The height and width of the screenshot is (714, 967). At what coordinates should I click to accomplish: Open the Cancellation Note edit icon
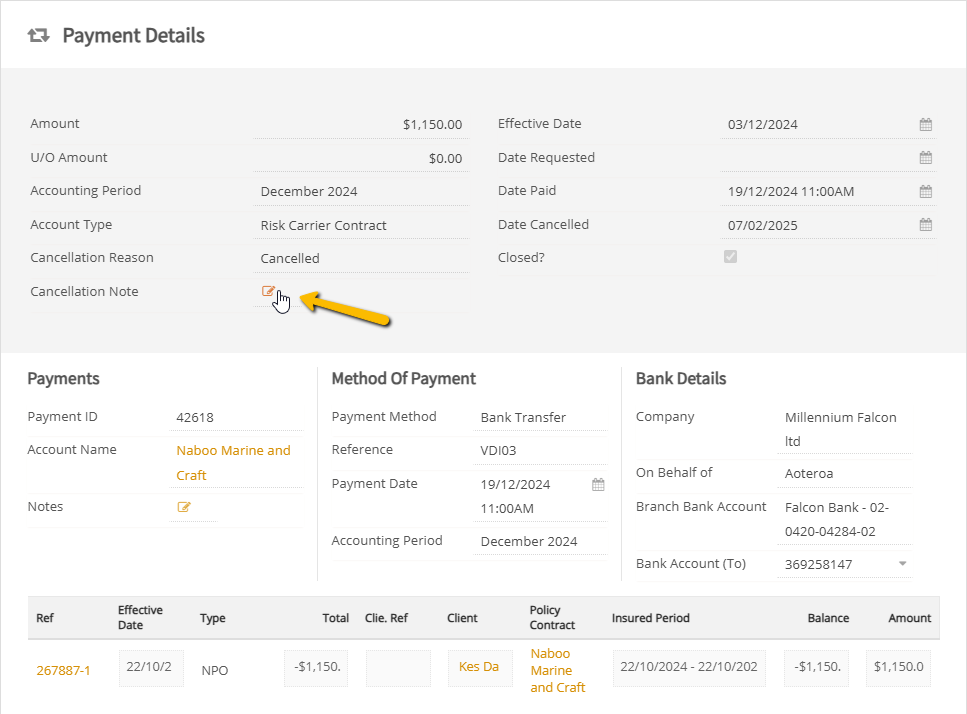268,291
